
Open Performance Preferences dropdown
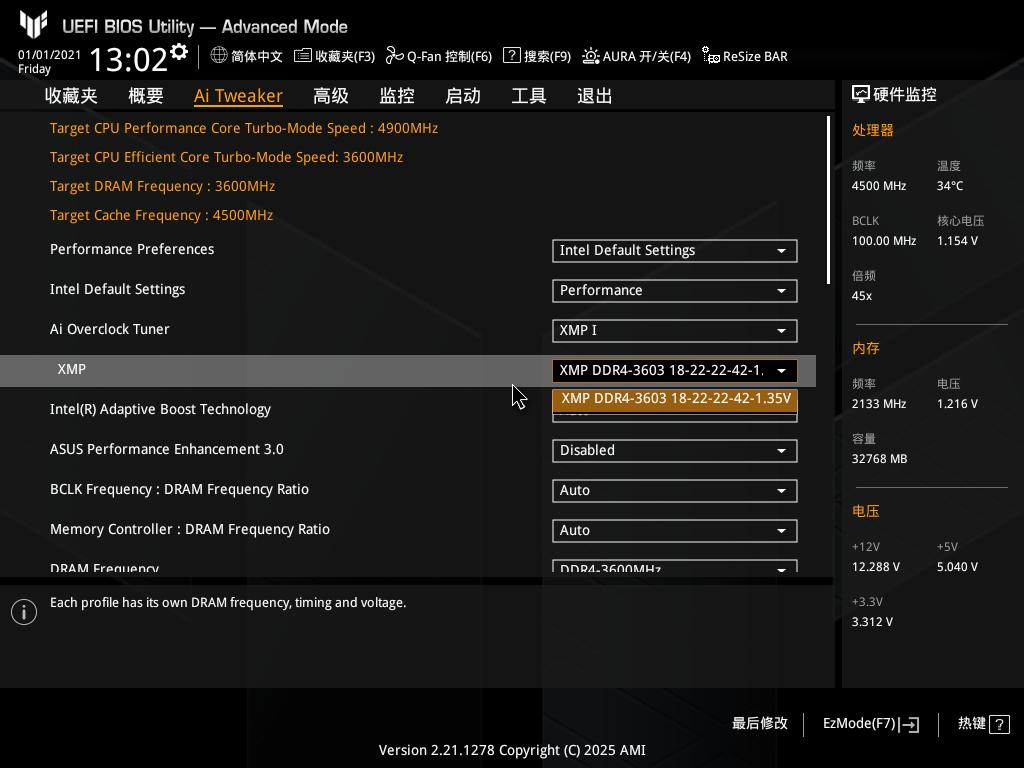675,251
